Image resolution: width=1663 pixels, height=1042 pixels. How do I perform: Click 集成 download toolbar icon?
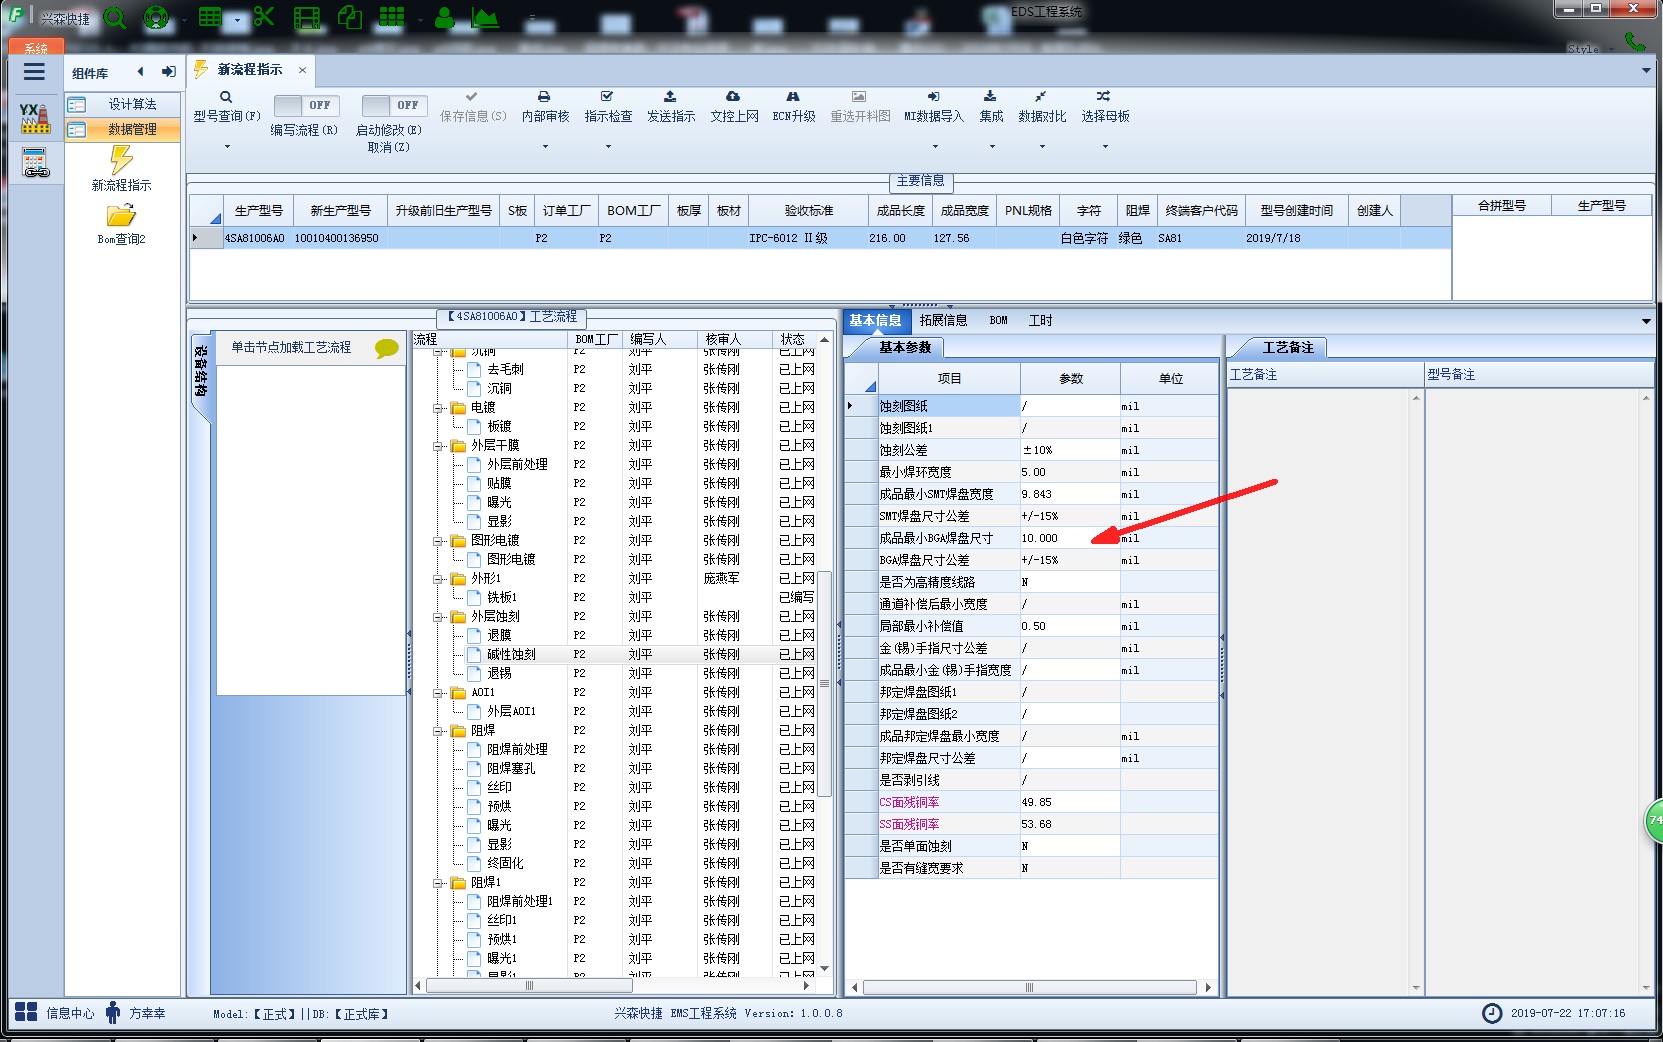pos(990,97)
